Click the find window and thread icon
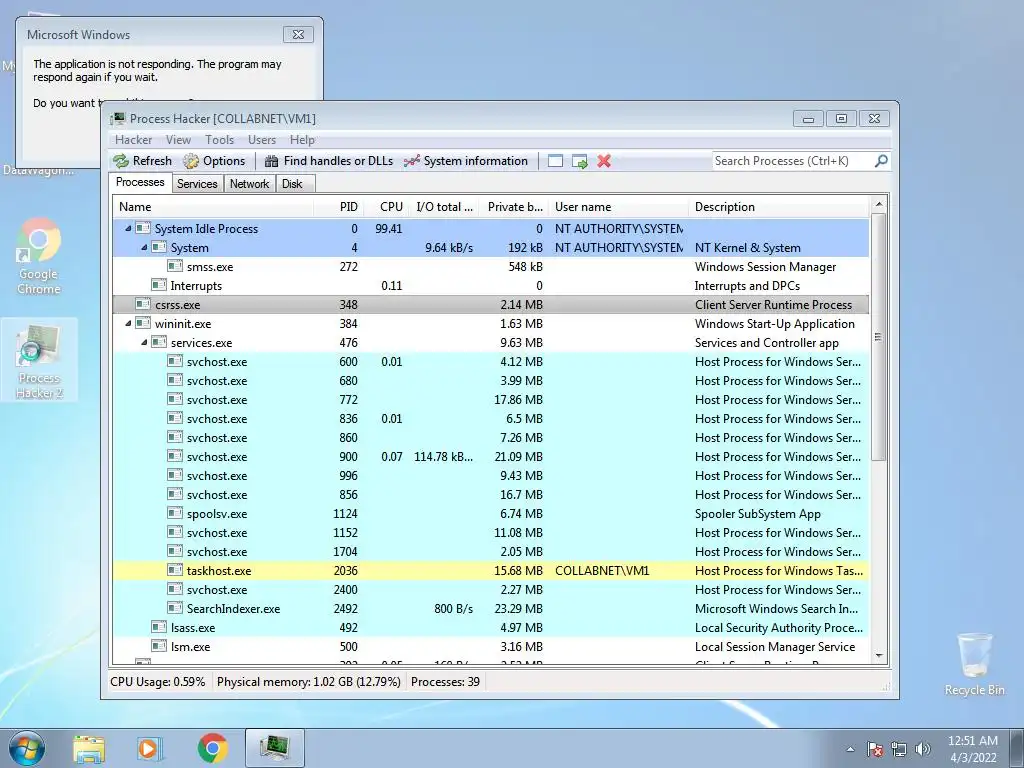Viewport: 1024px width, 768px height. 579,161
